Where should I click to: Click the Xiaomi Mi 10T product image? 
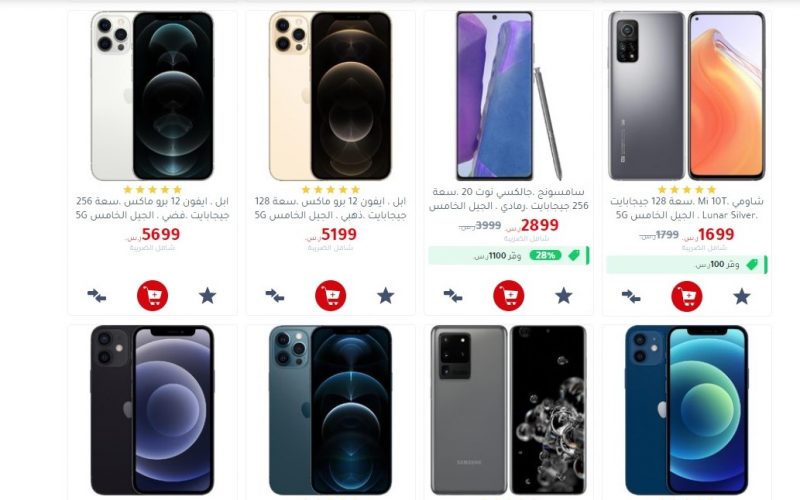tap(687, 96)
